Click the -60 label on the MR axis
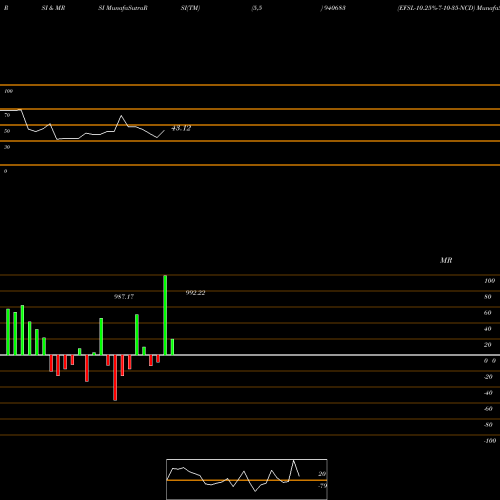 (488, 409)
